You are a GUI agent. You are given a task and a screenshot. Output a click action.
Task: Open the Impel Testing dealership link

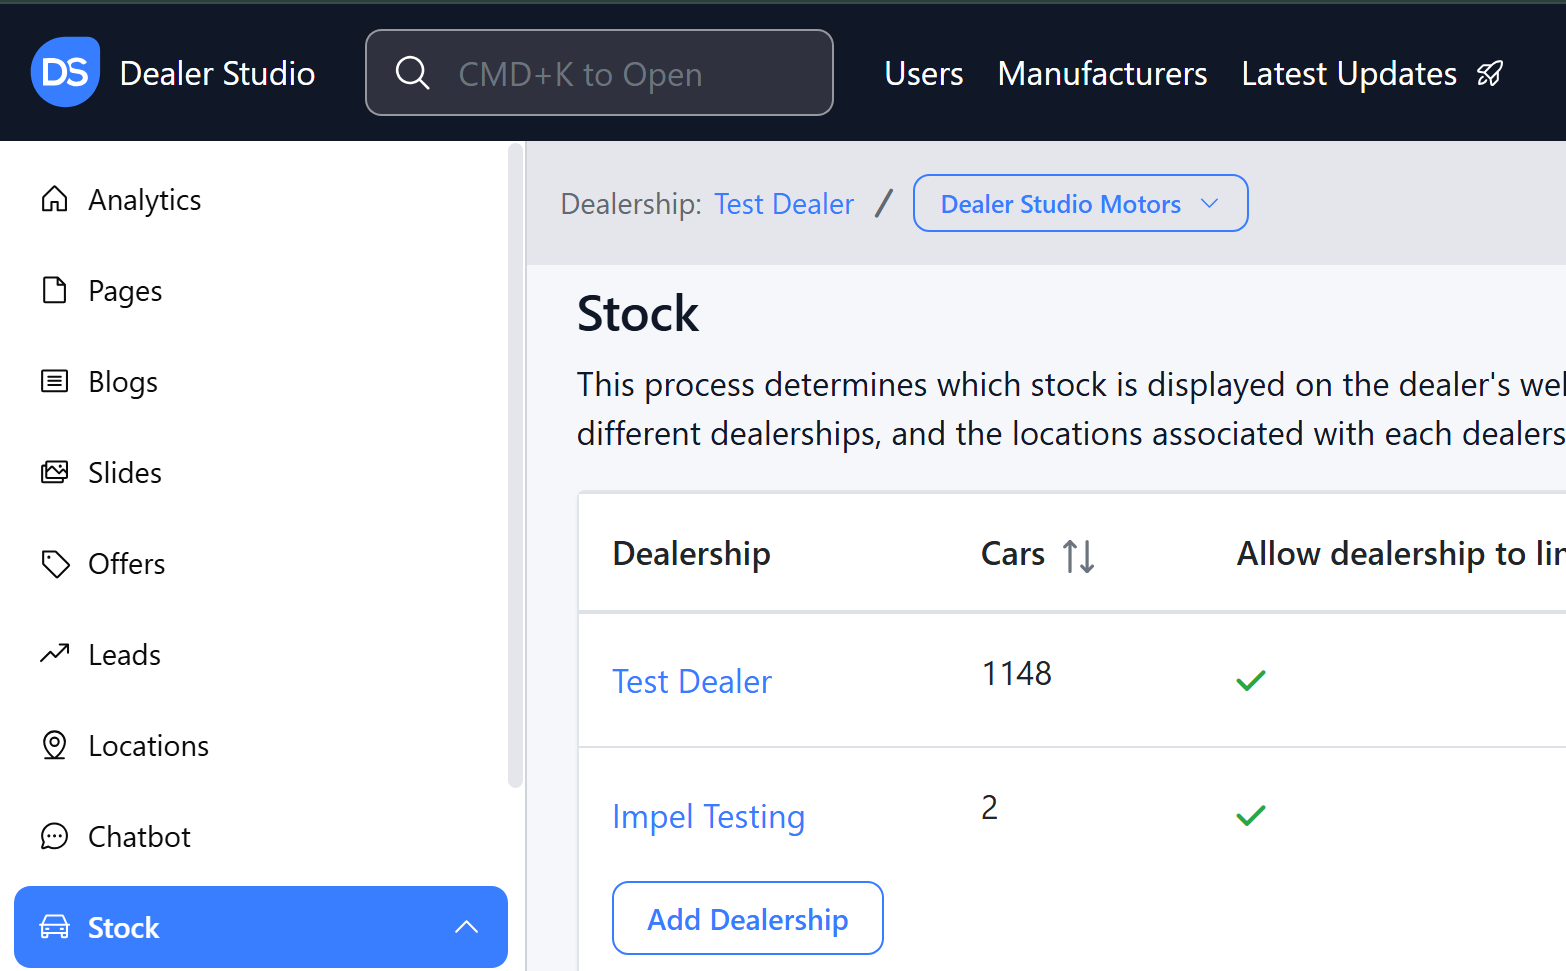[708, 817]
